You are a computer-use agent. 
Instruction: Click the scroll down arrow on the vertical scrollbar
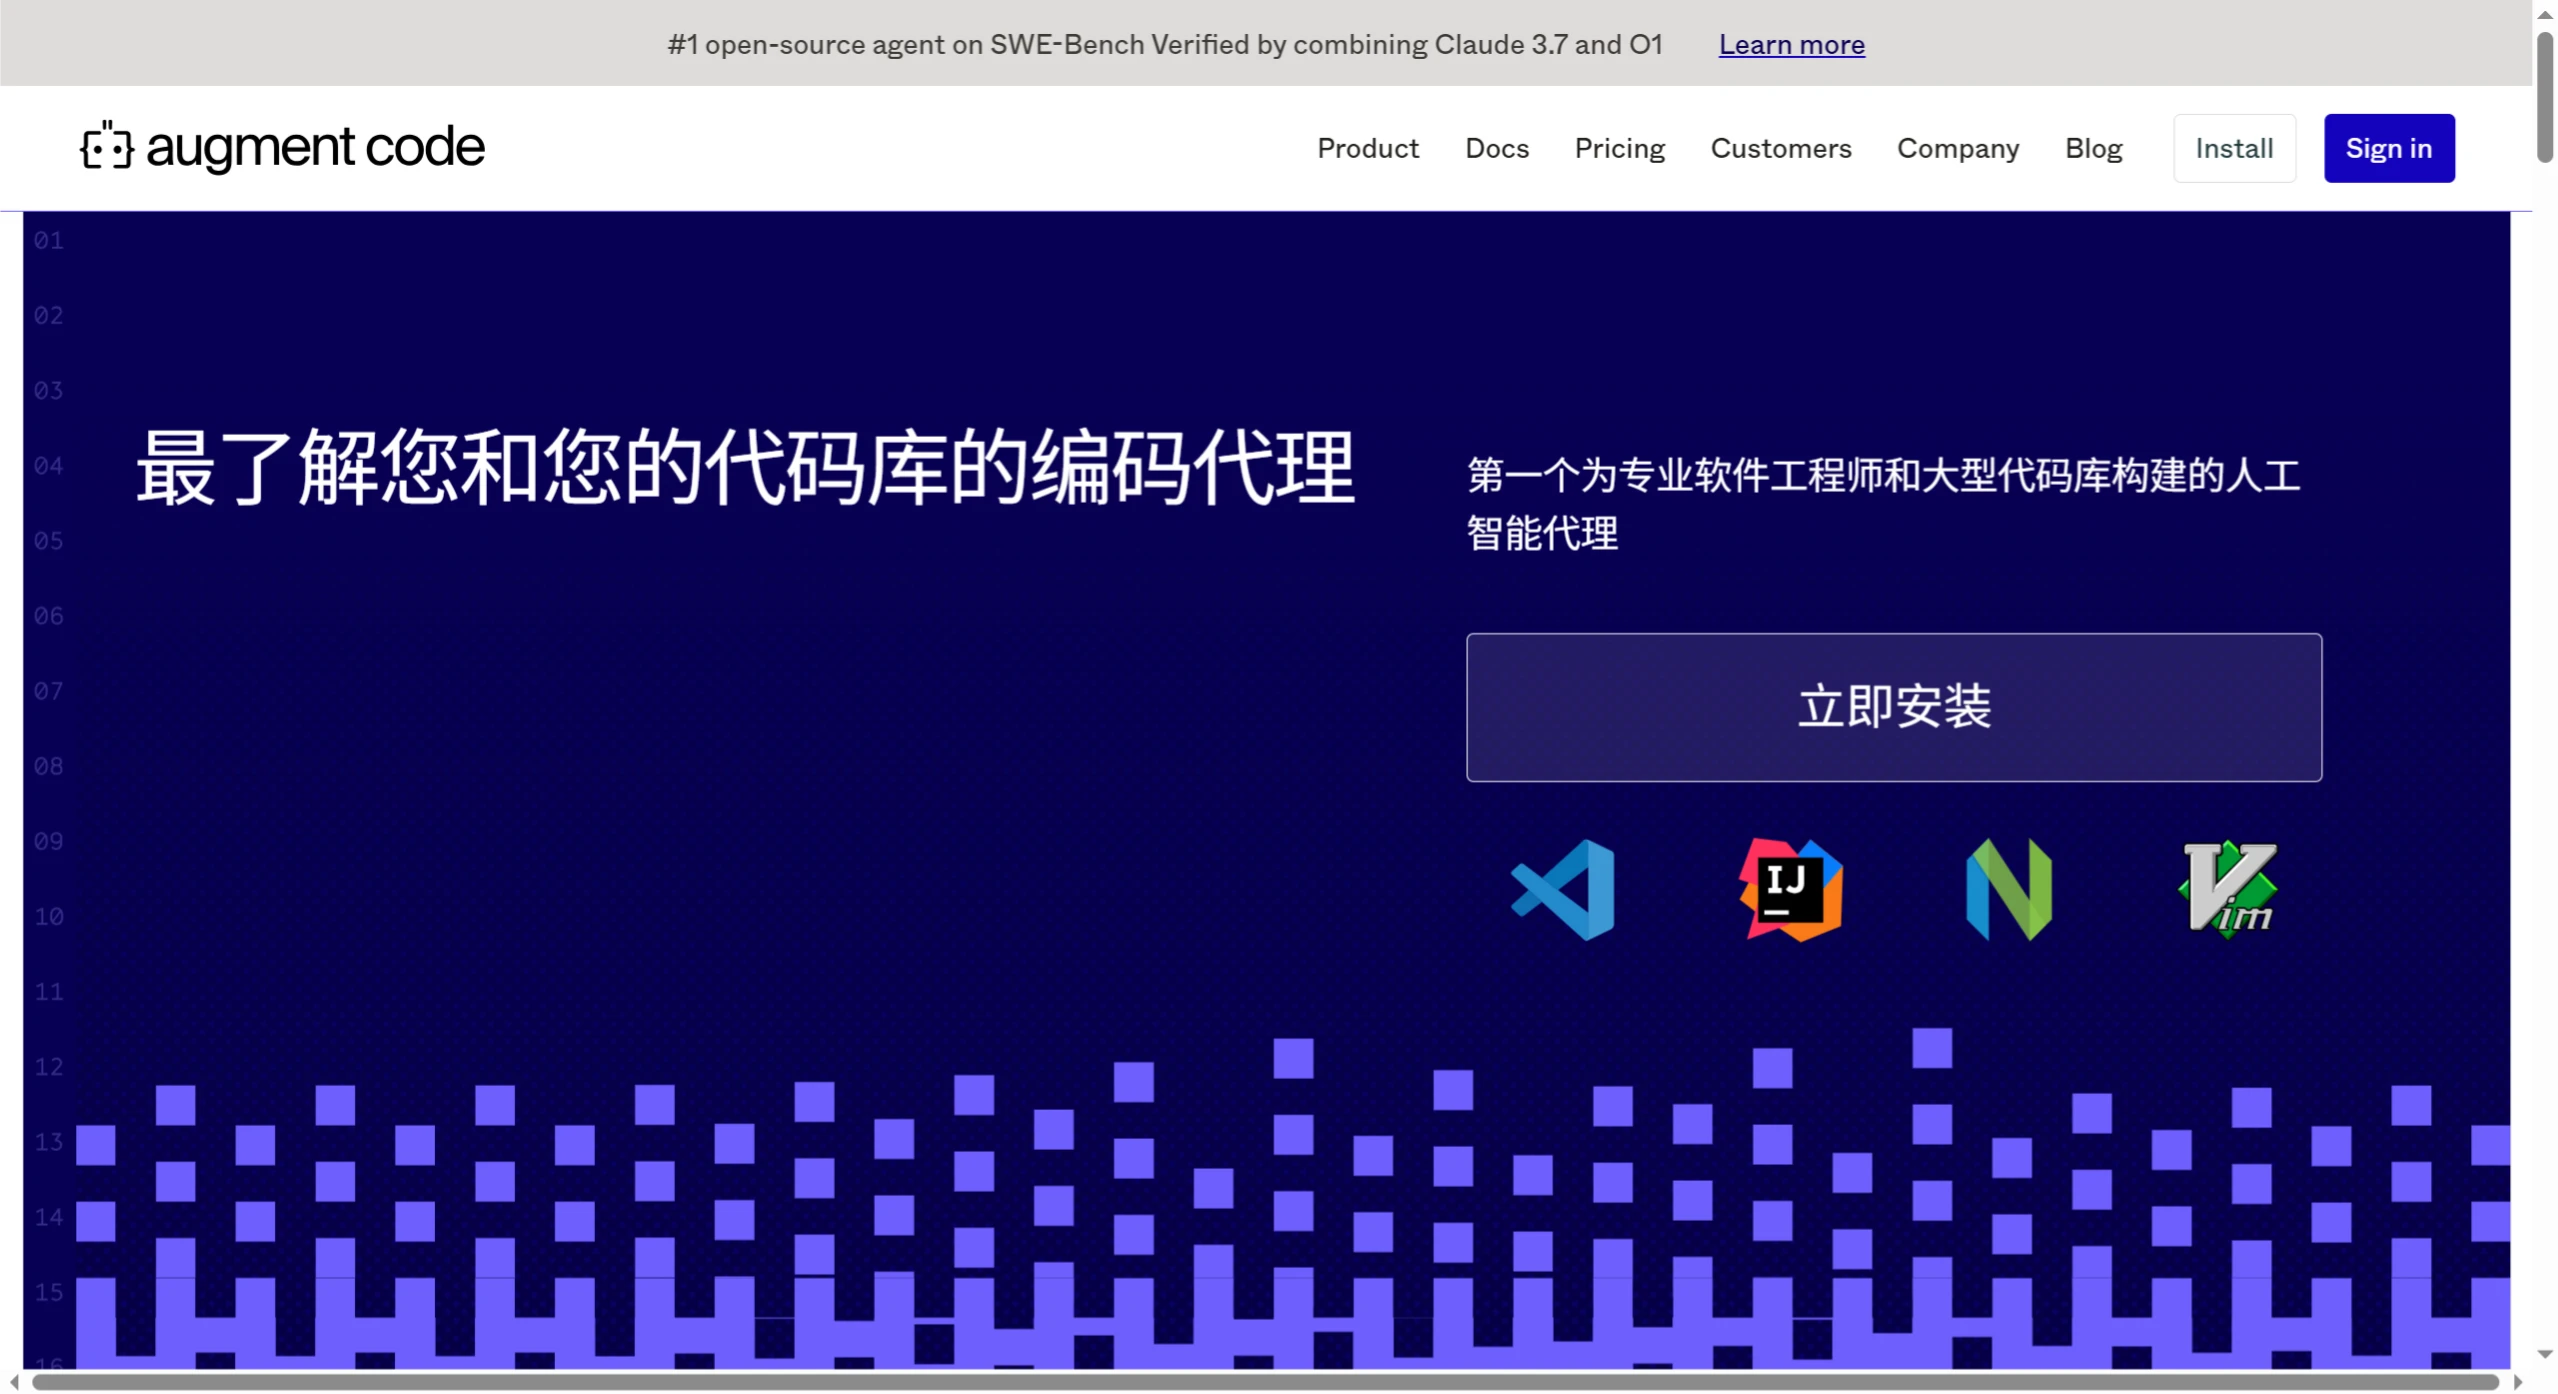2544,1354
